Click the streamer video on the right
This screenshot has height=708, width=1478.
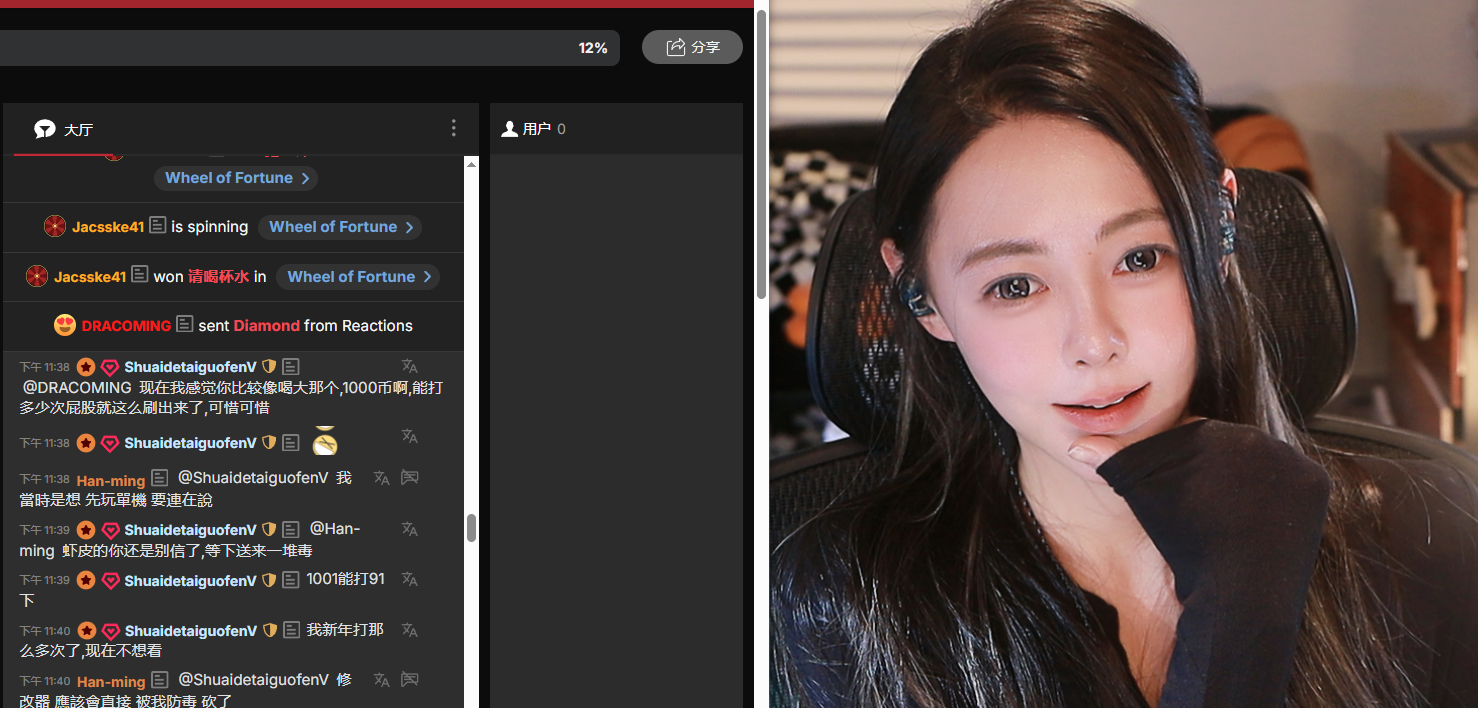point(1122,354)
